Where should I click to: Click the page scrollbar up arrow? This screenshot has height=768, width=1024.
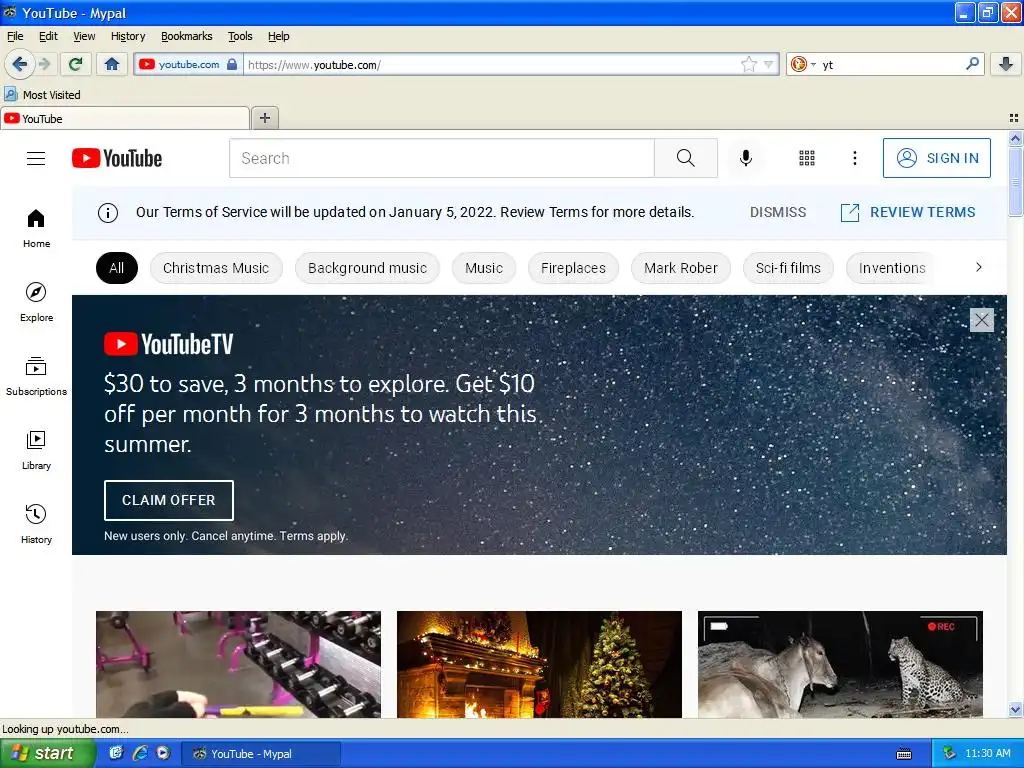point(1015,138)
